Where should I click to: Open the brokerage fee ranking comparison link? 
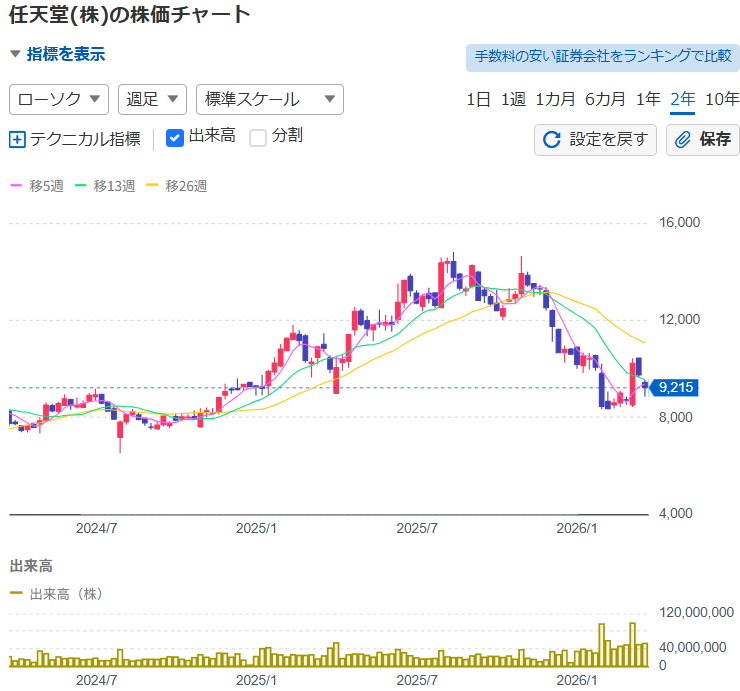click(x=602, y=57)
